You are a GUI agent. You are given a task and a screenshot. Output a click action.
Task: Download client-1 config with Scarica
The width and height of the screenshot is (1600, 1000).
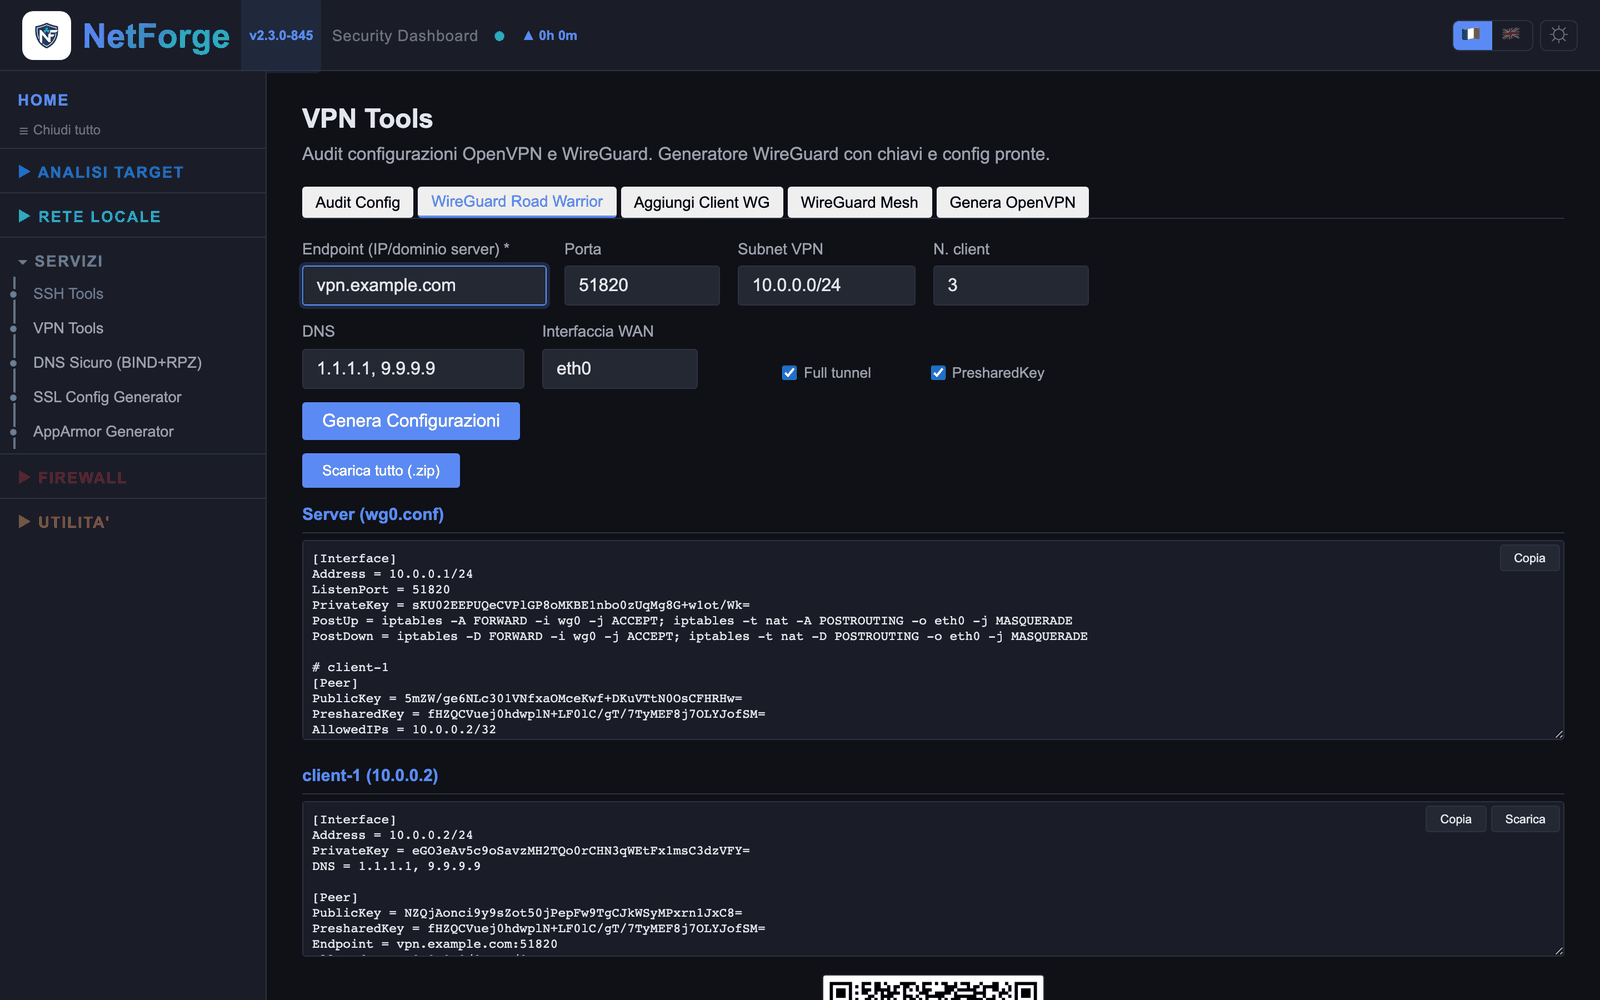[1525, 819]
